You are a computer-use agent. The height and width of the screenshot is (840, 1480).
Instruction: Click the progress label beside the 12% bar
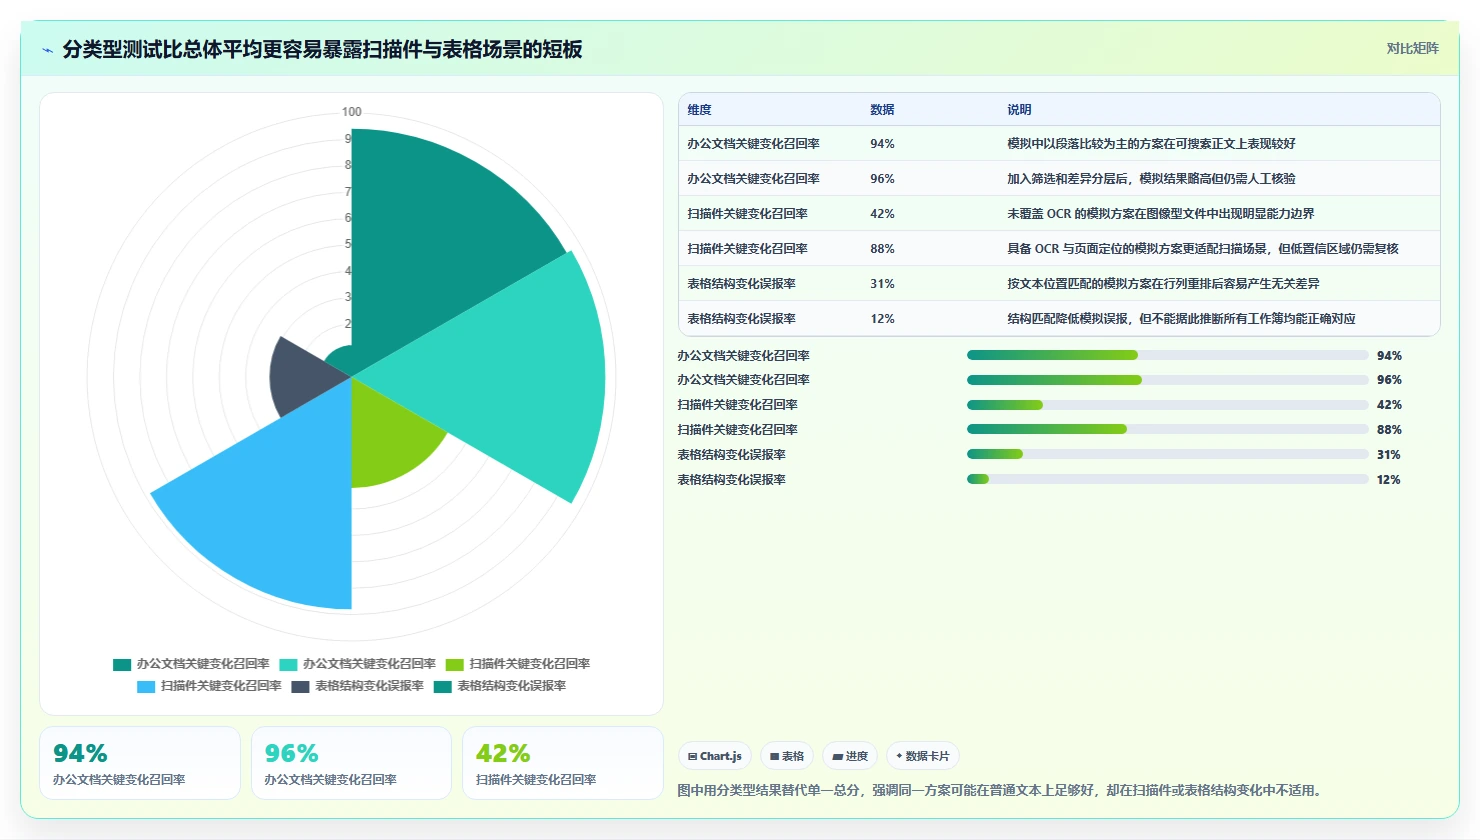[x=731, y=480]
